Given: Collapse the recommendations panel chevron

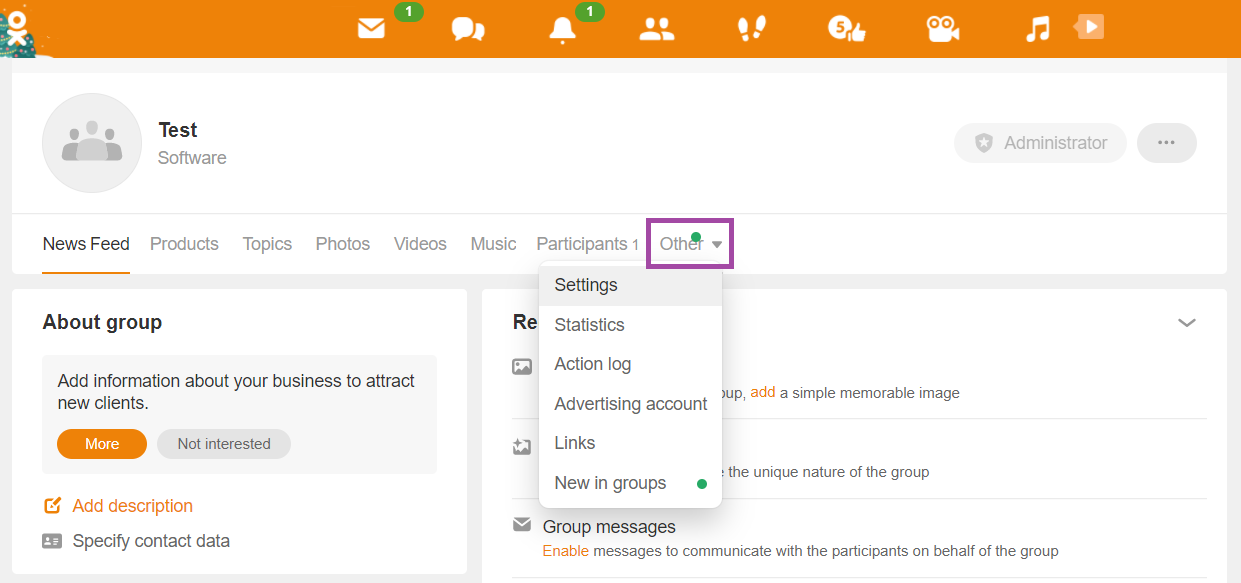Looking at the screenshot, I should 1187,322.
